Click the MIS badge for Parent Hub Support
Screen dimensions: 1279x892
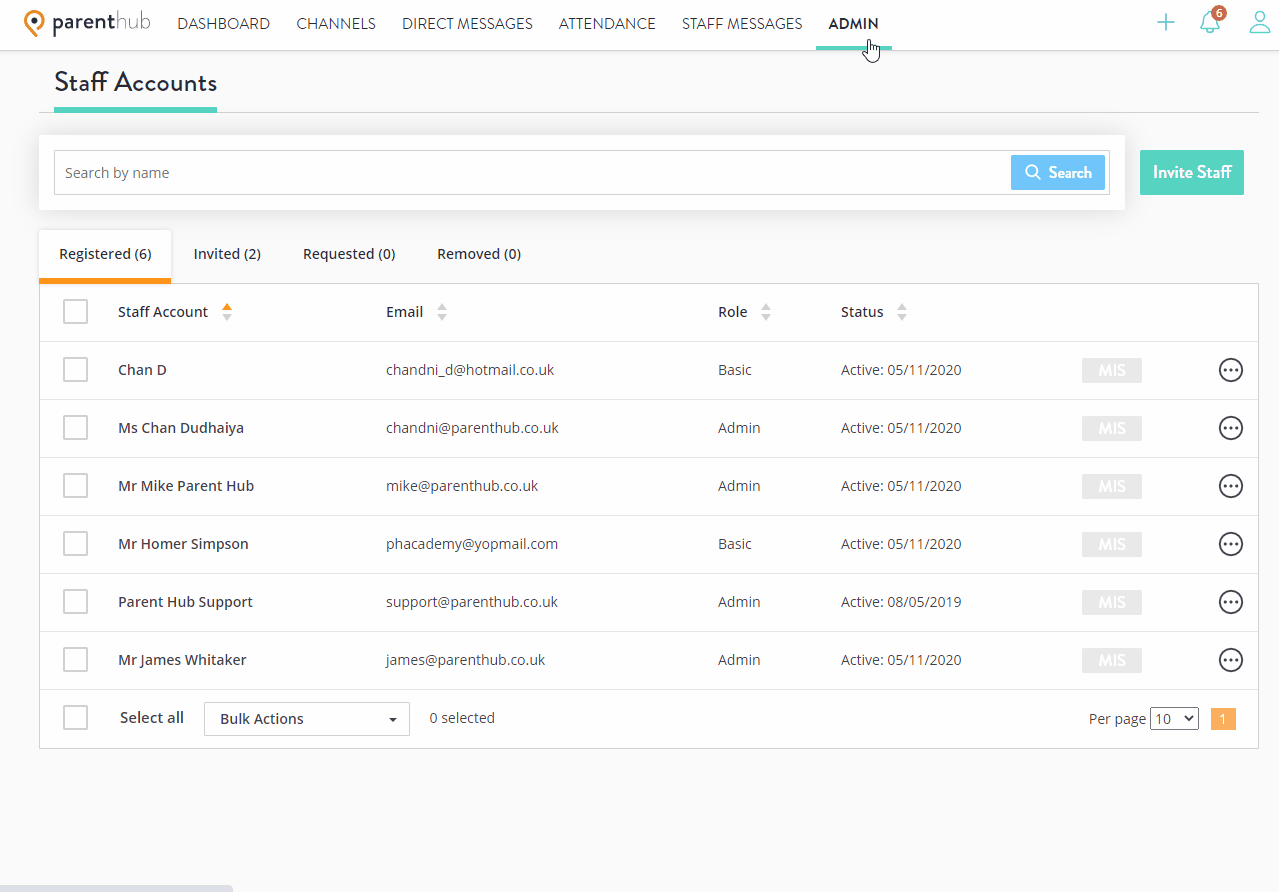(1112, 602)
